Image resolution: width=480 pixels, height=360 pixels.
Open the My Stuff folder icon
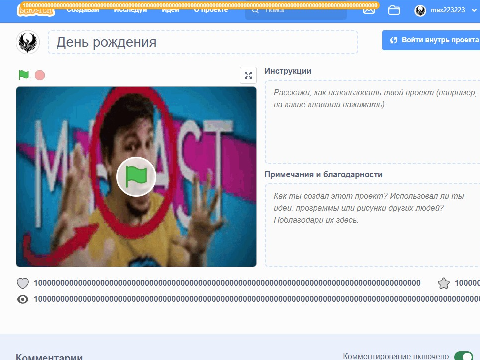tap(394, 10)
